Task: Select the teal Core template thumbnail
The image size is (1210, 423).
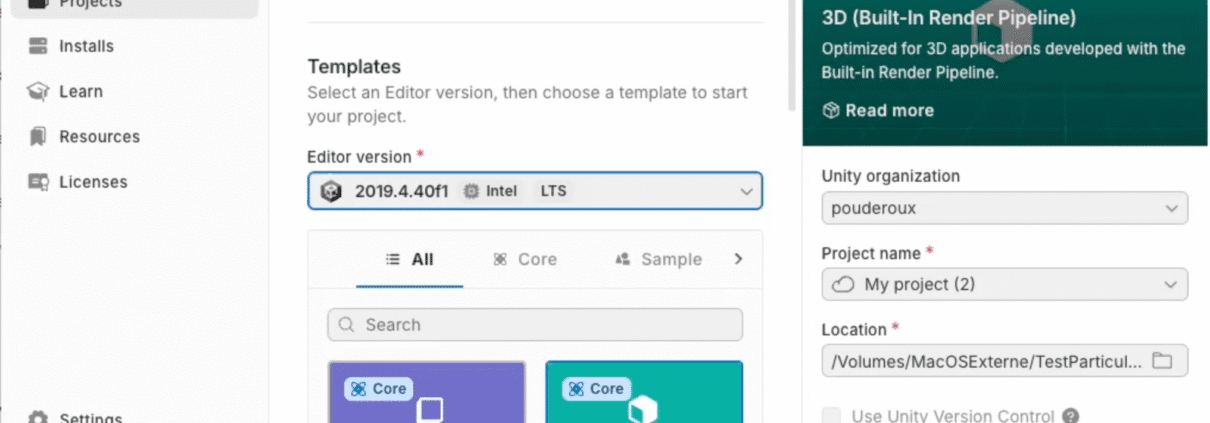Action: [x=644, y=393]
